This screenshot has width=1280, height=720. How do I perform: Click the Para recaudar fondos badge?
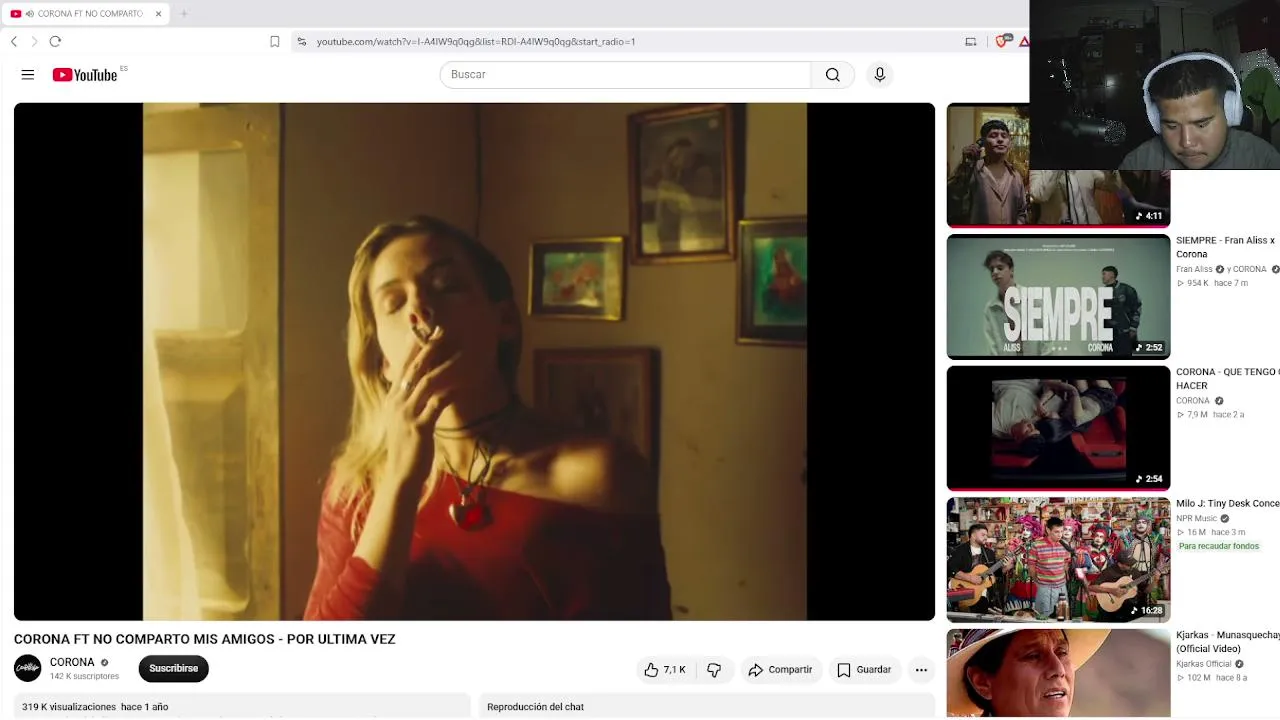[1219, 546]
